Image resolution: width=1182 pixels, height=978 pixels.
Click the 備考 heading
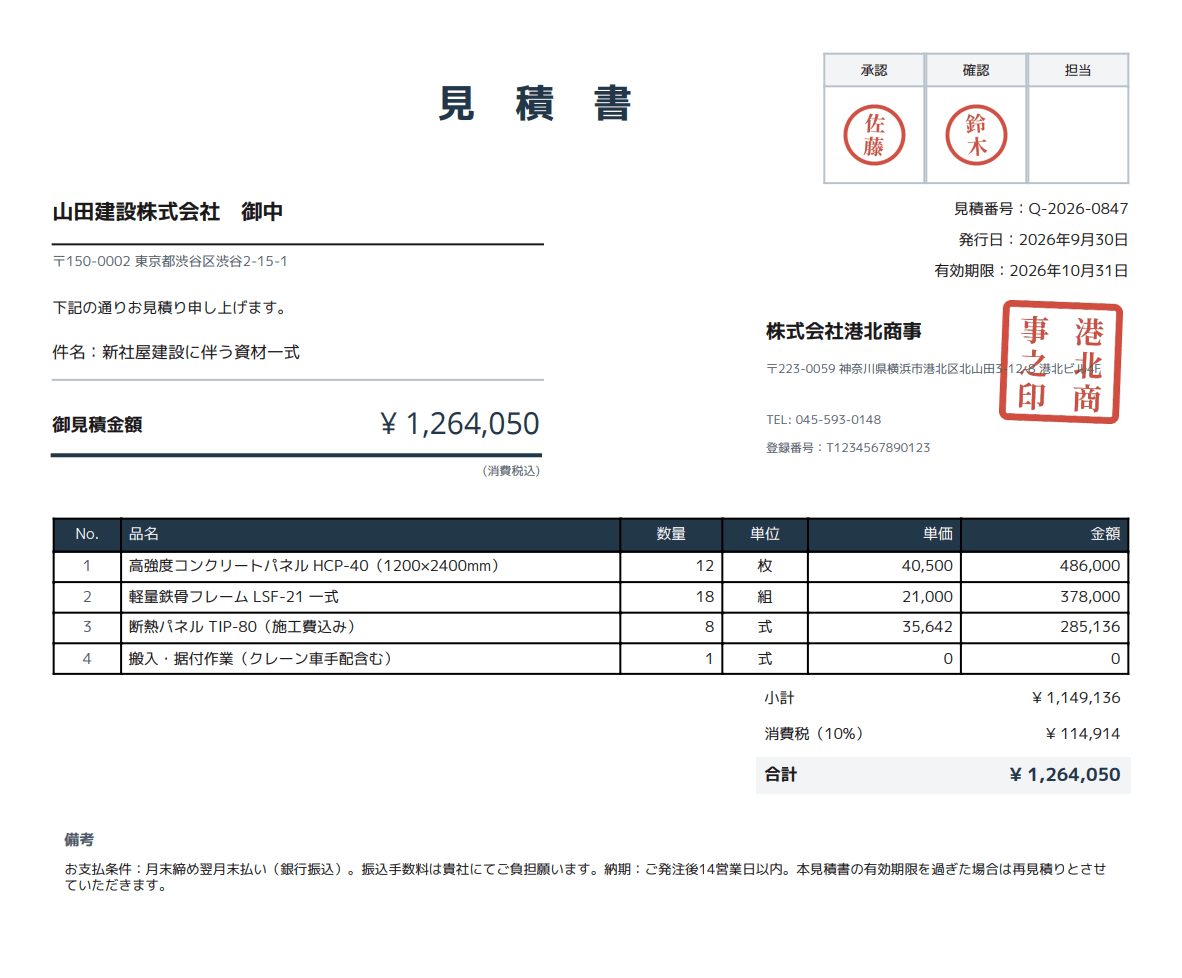79,839
